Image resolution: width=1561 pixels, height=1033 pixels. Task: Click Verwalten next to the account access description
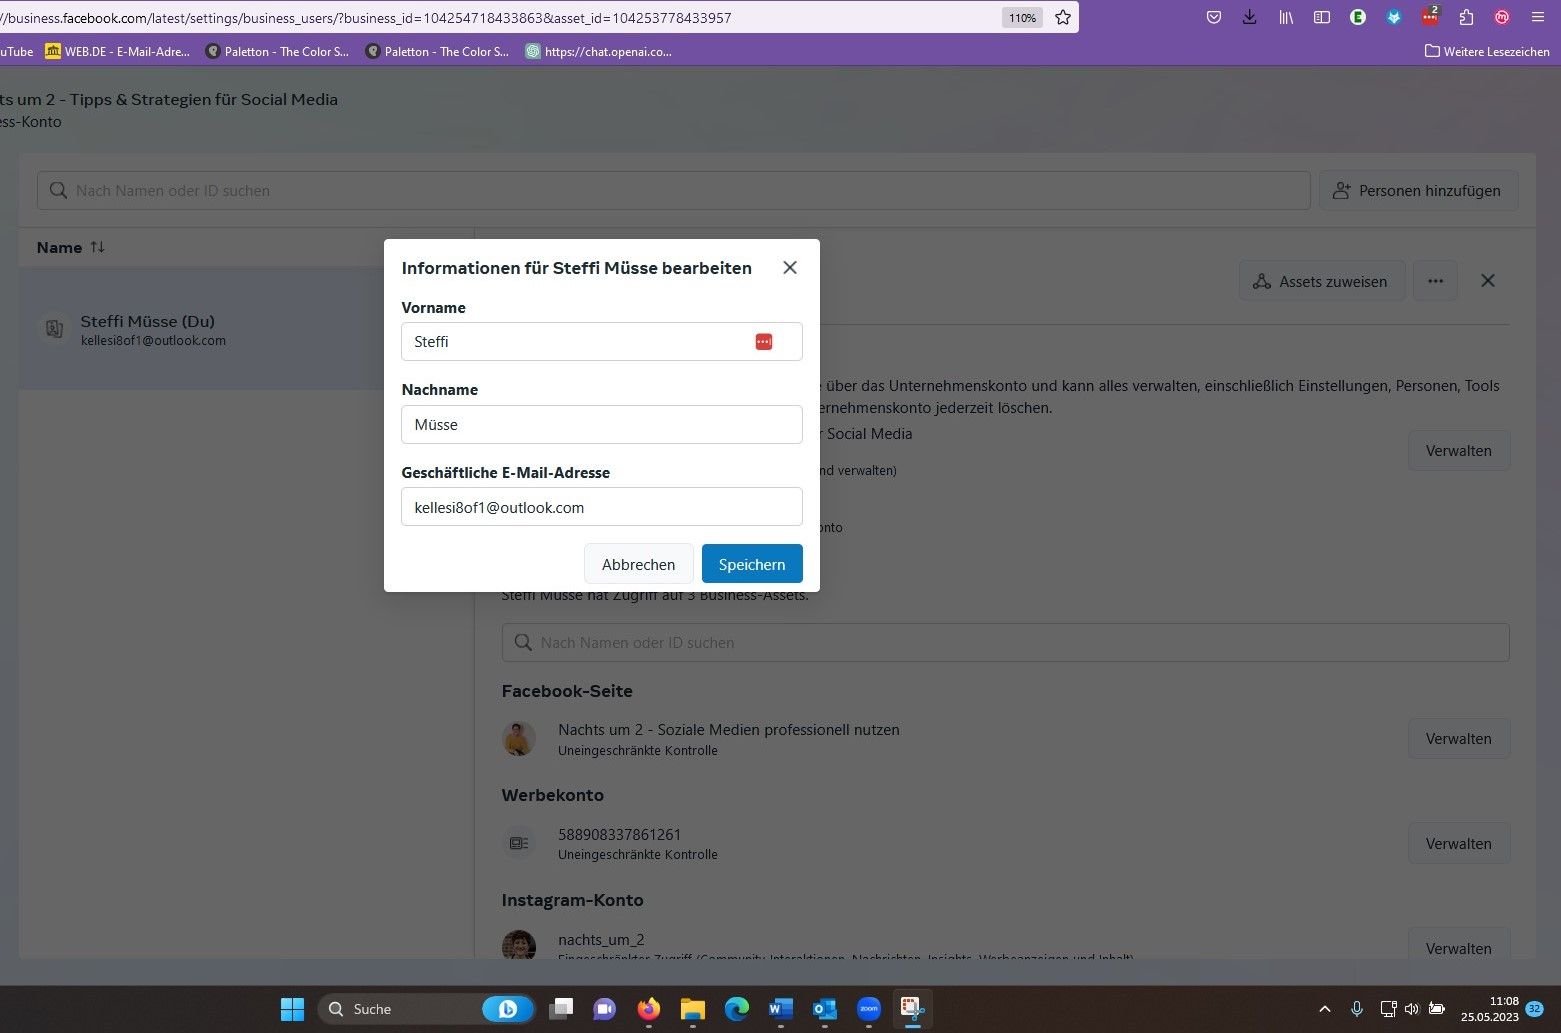1459,450
